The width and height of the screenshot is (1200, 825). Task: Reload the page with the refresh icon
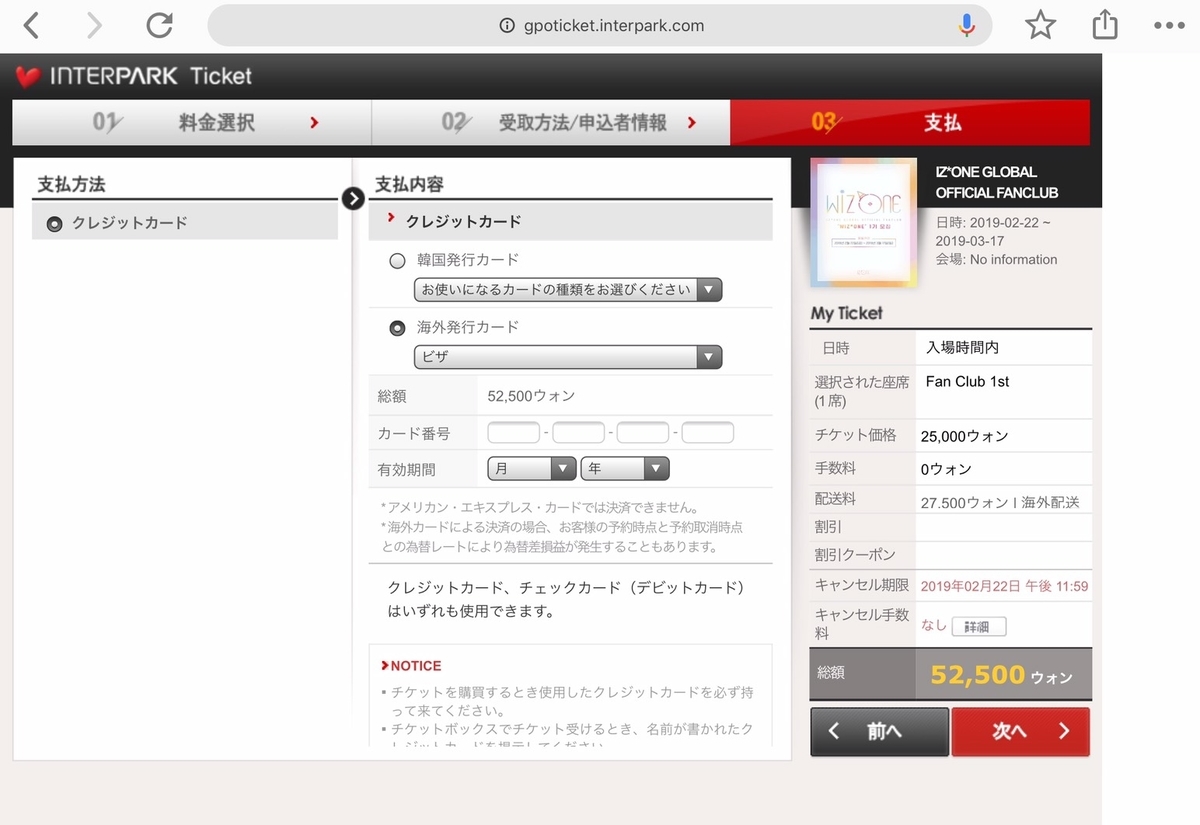[x=159, y=25]
